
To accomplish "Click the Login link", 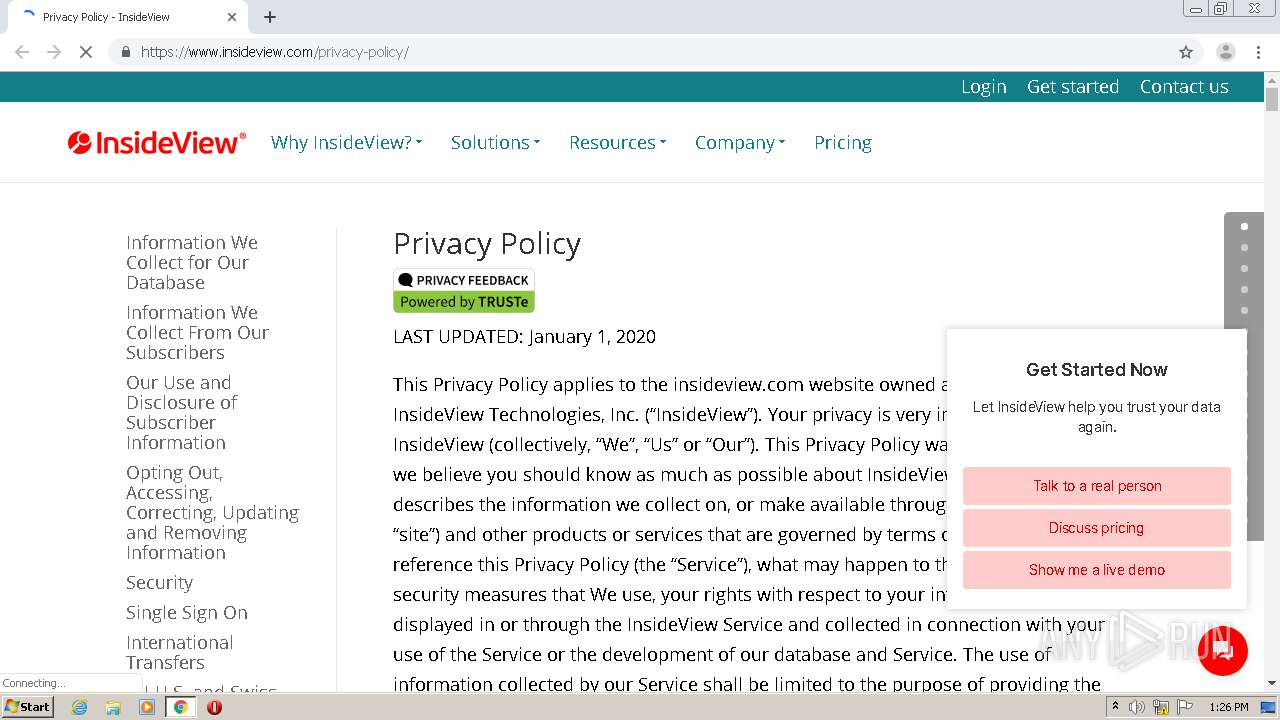I will [984, 87].
